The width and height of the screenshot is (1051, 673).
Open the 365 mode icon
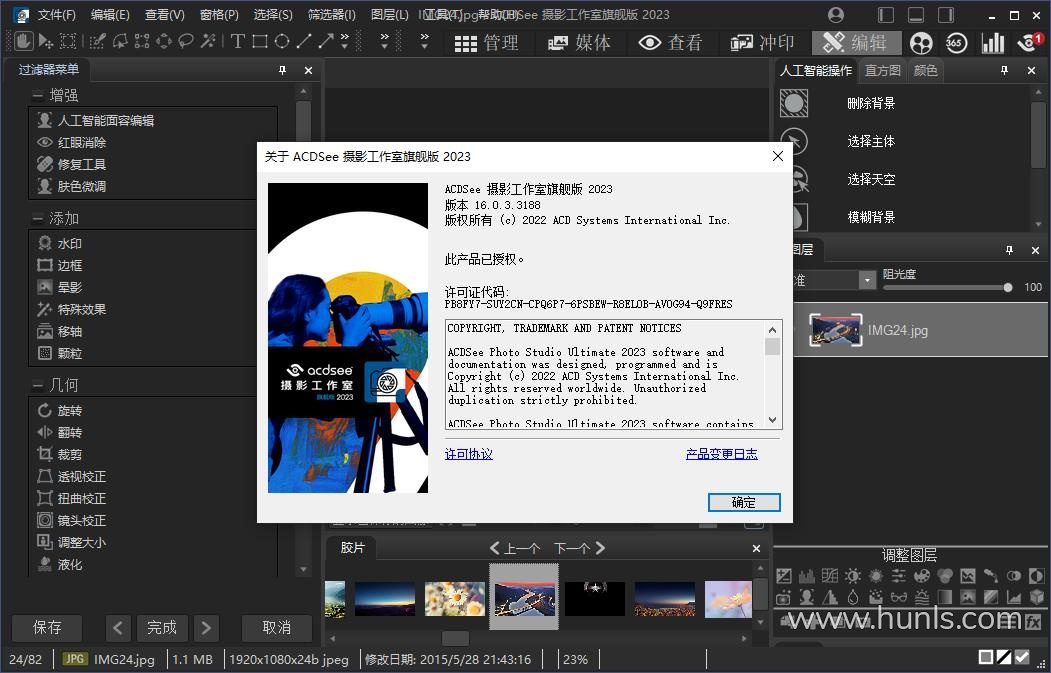click(x=956, y=43)
